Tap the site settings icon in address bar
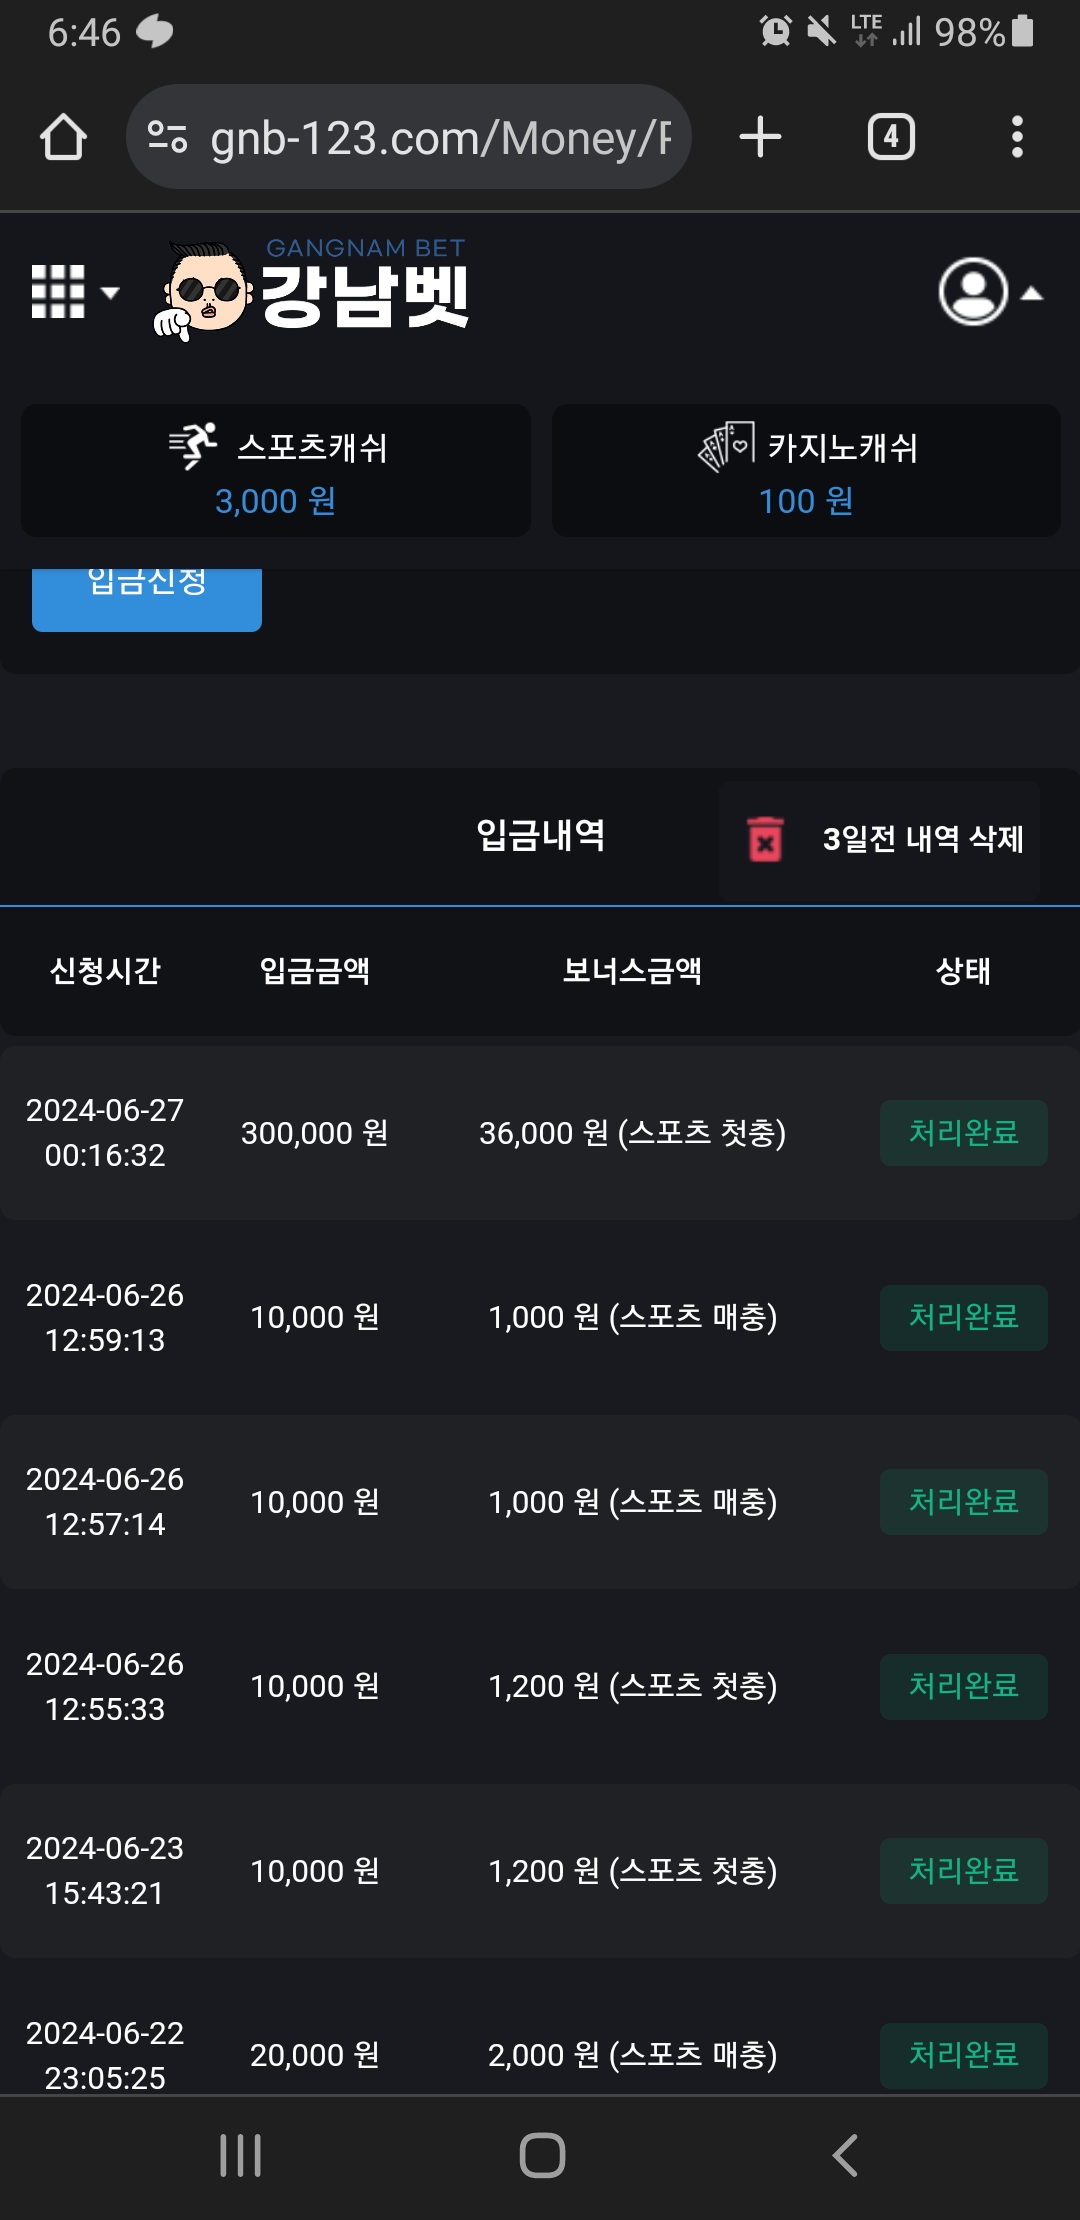Screen dimensions: 1080x2220 (167, 137)
